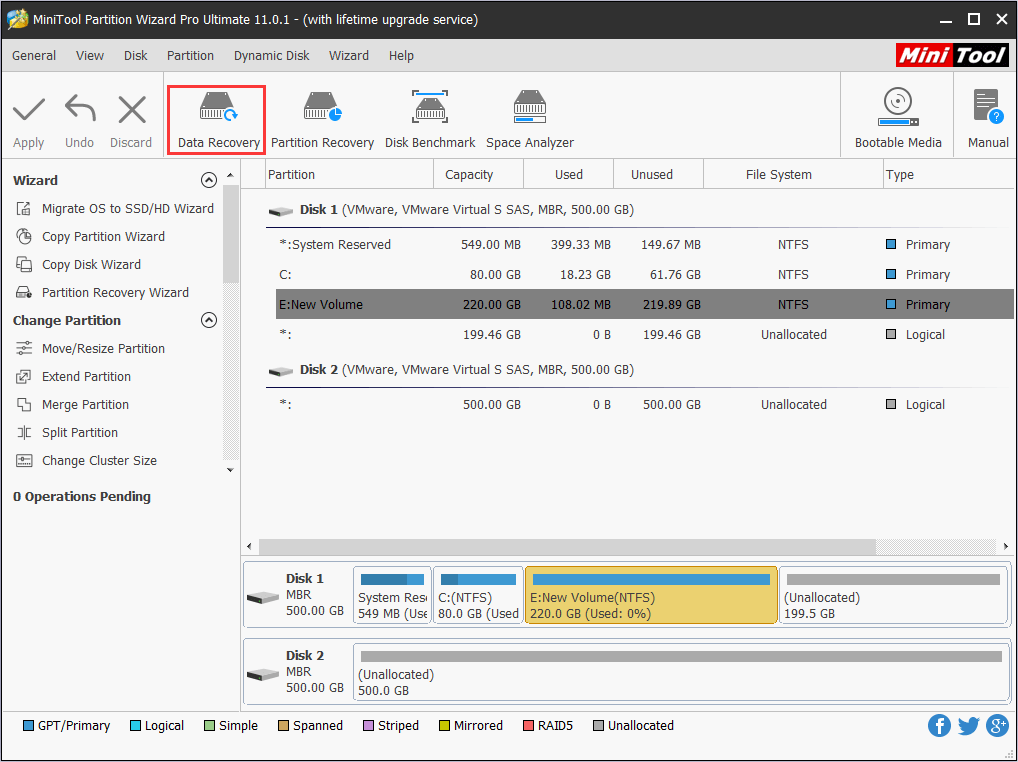Select Disk 2 500.0 GB Unallocated block
This screenshot has width=1018, height=762.
pyautogui.click(x=680, y=672)
